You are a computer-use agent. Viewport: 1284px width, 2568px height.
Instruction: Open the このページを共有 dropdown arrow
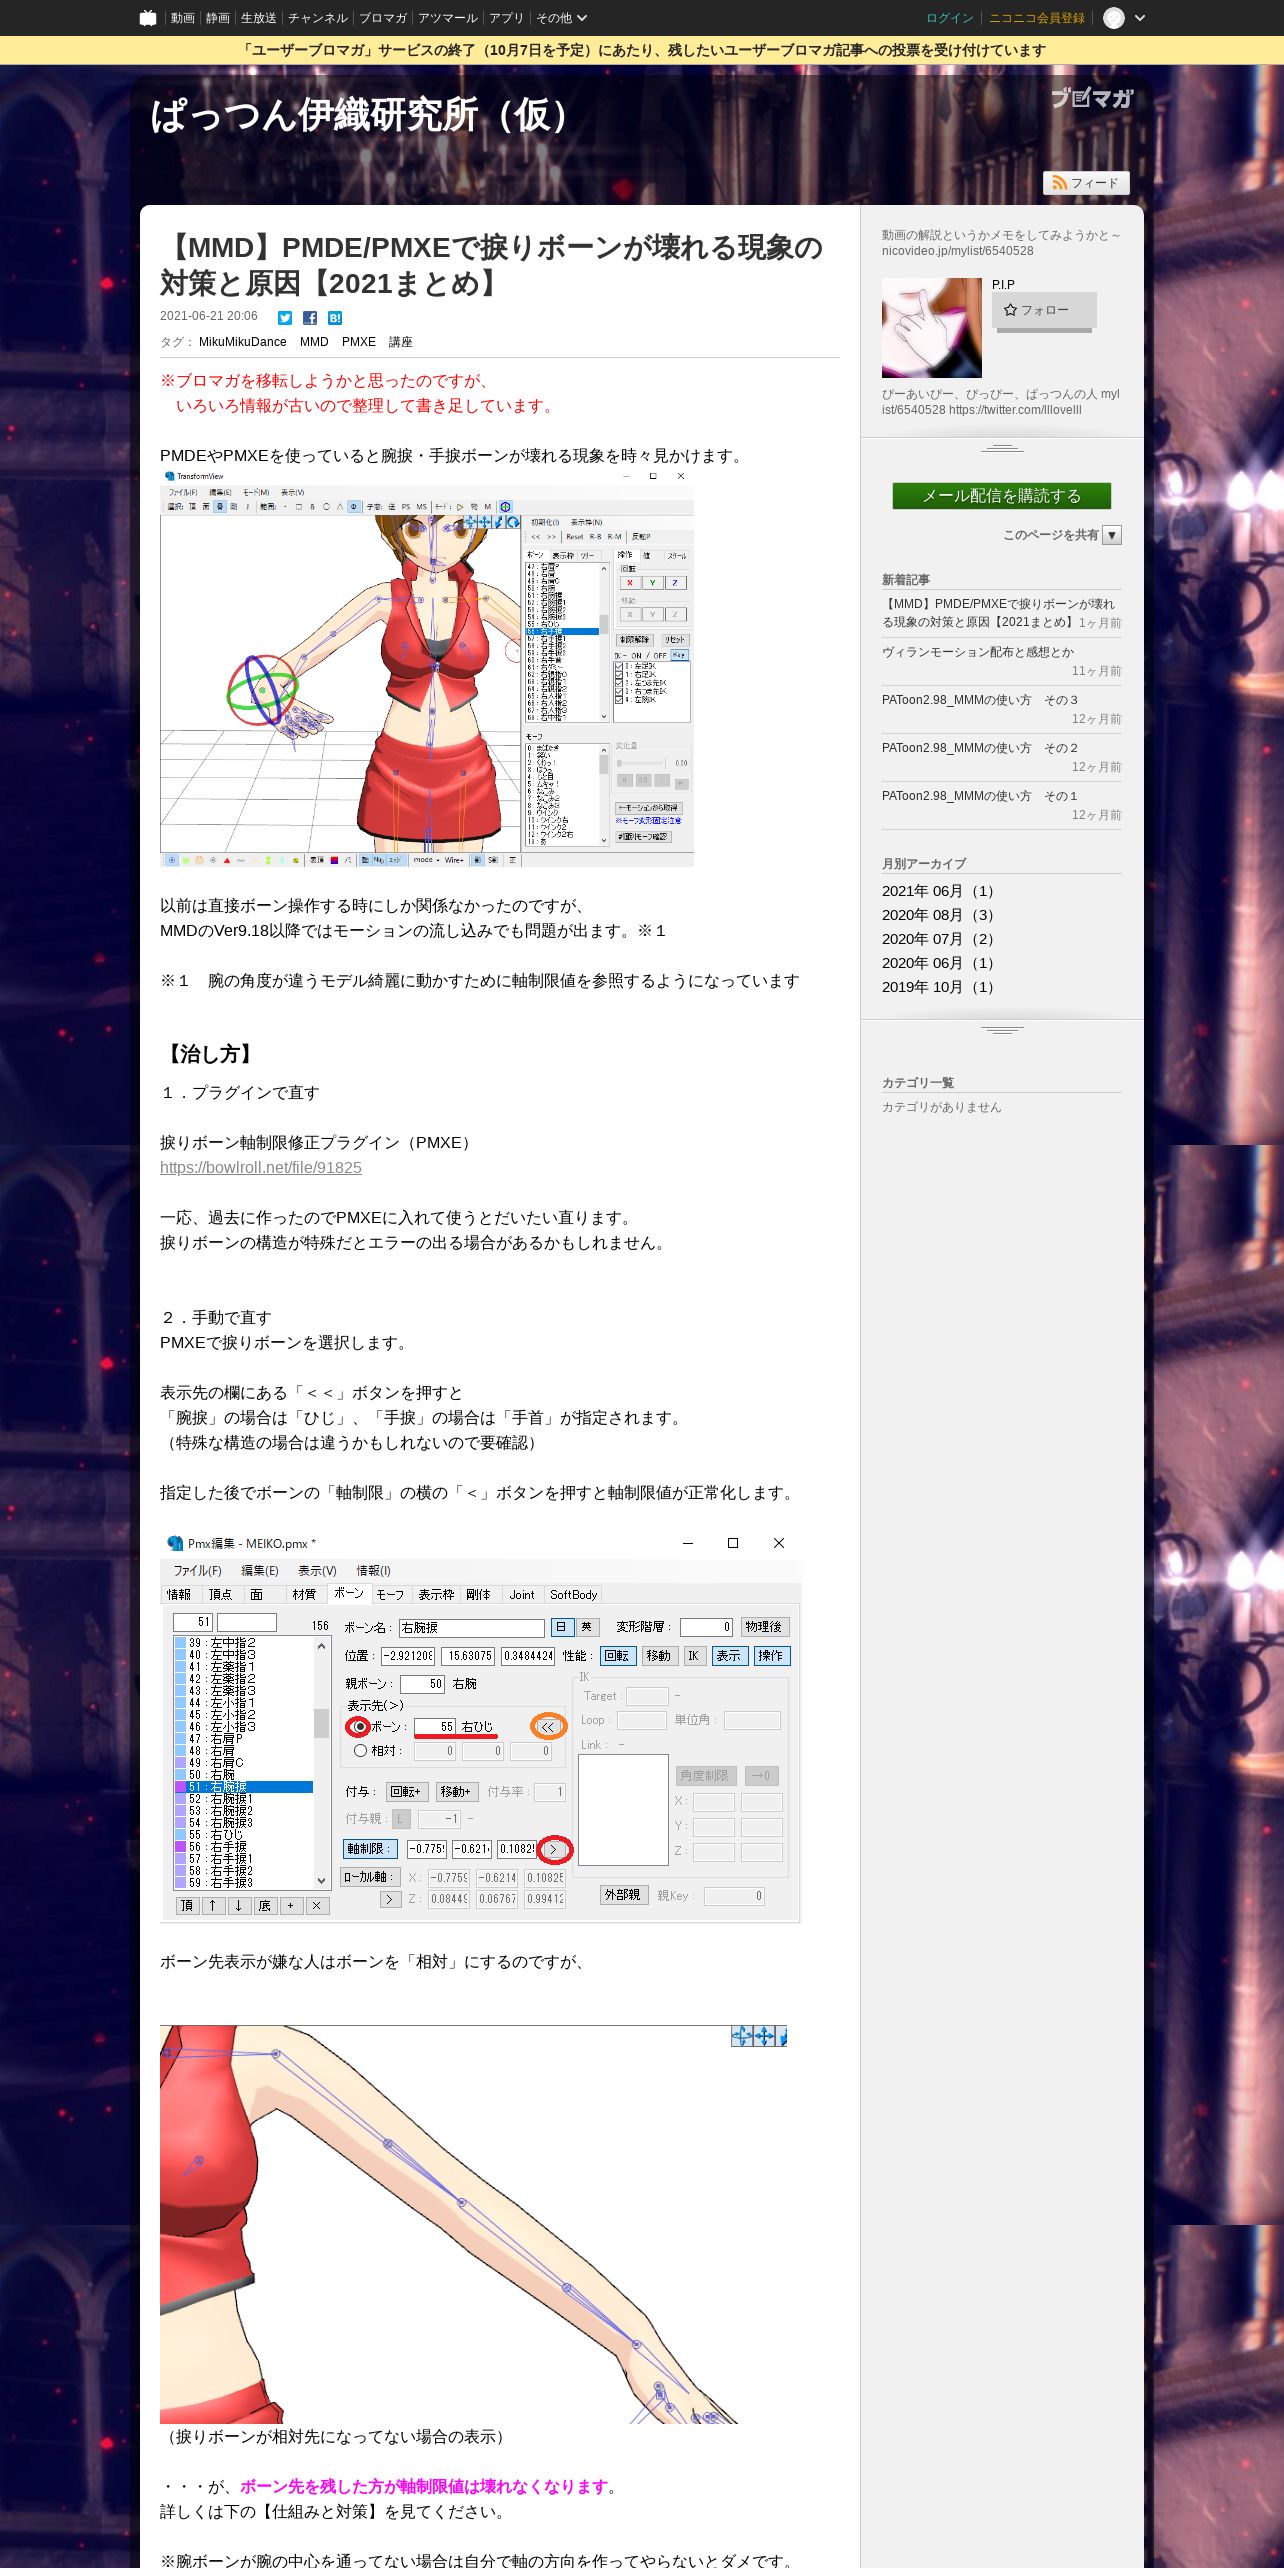click(x=1112, y=535)
